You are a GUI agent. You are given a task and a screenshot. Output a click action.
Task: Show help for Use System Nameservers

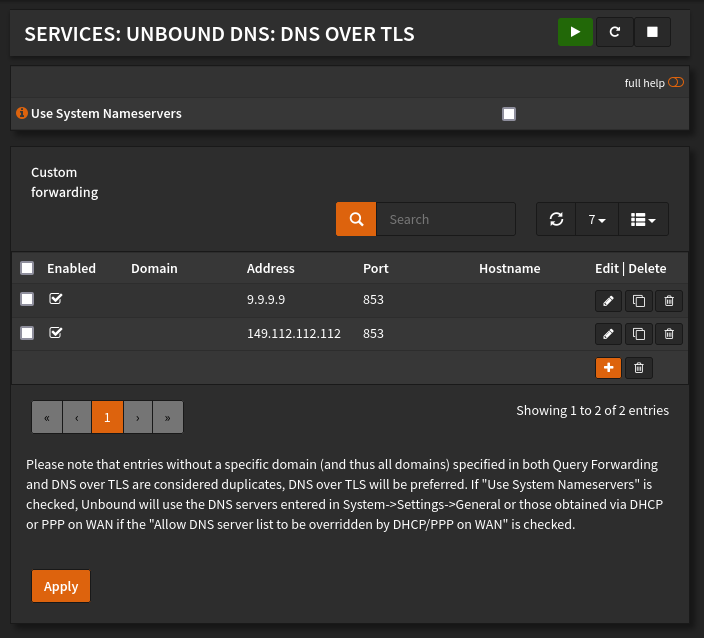point(22,113)
